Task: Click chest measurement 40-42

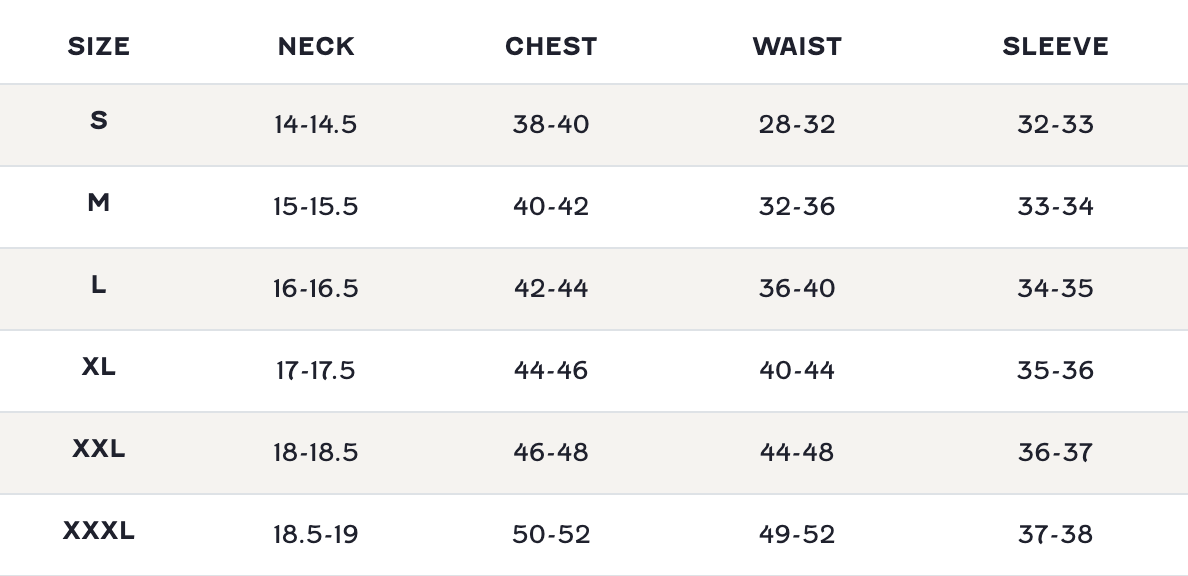Action: (551, 206)
